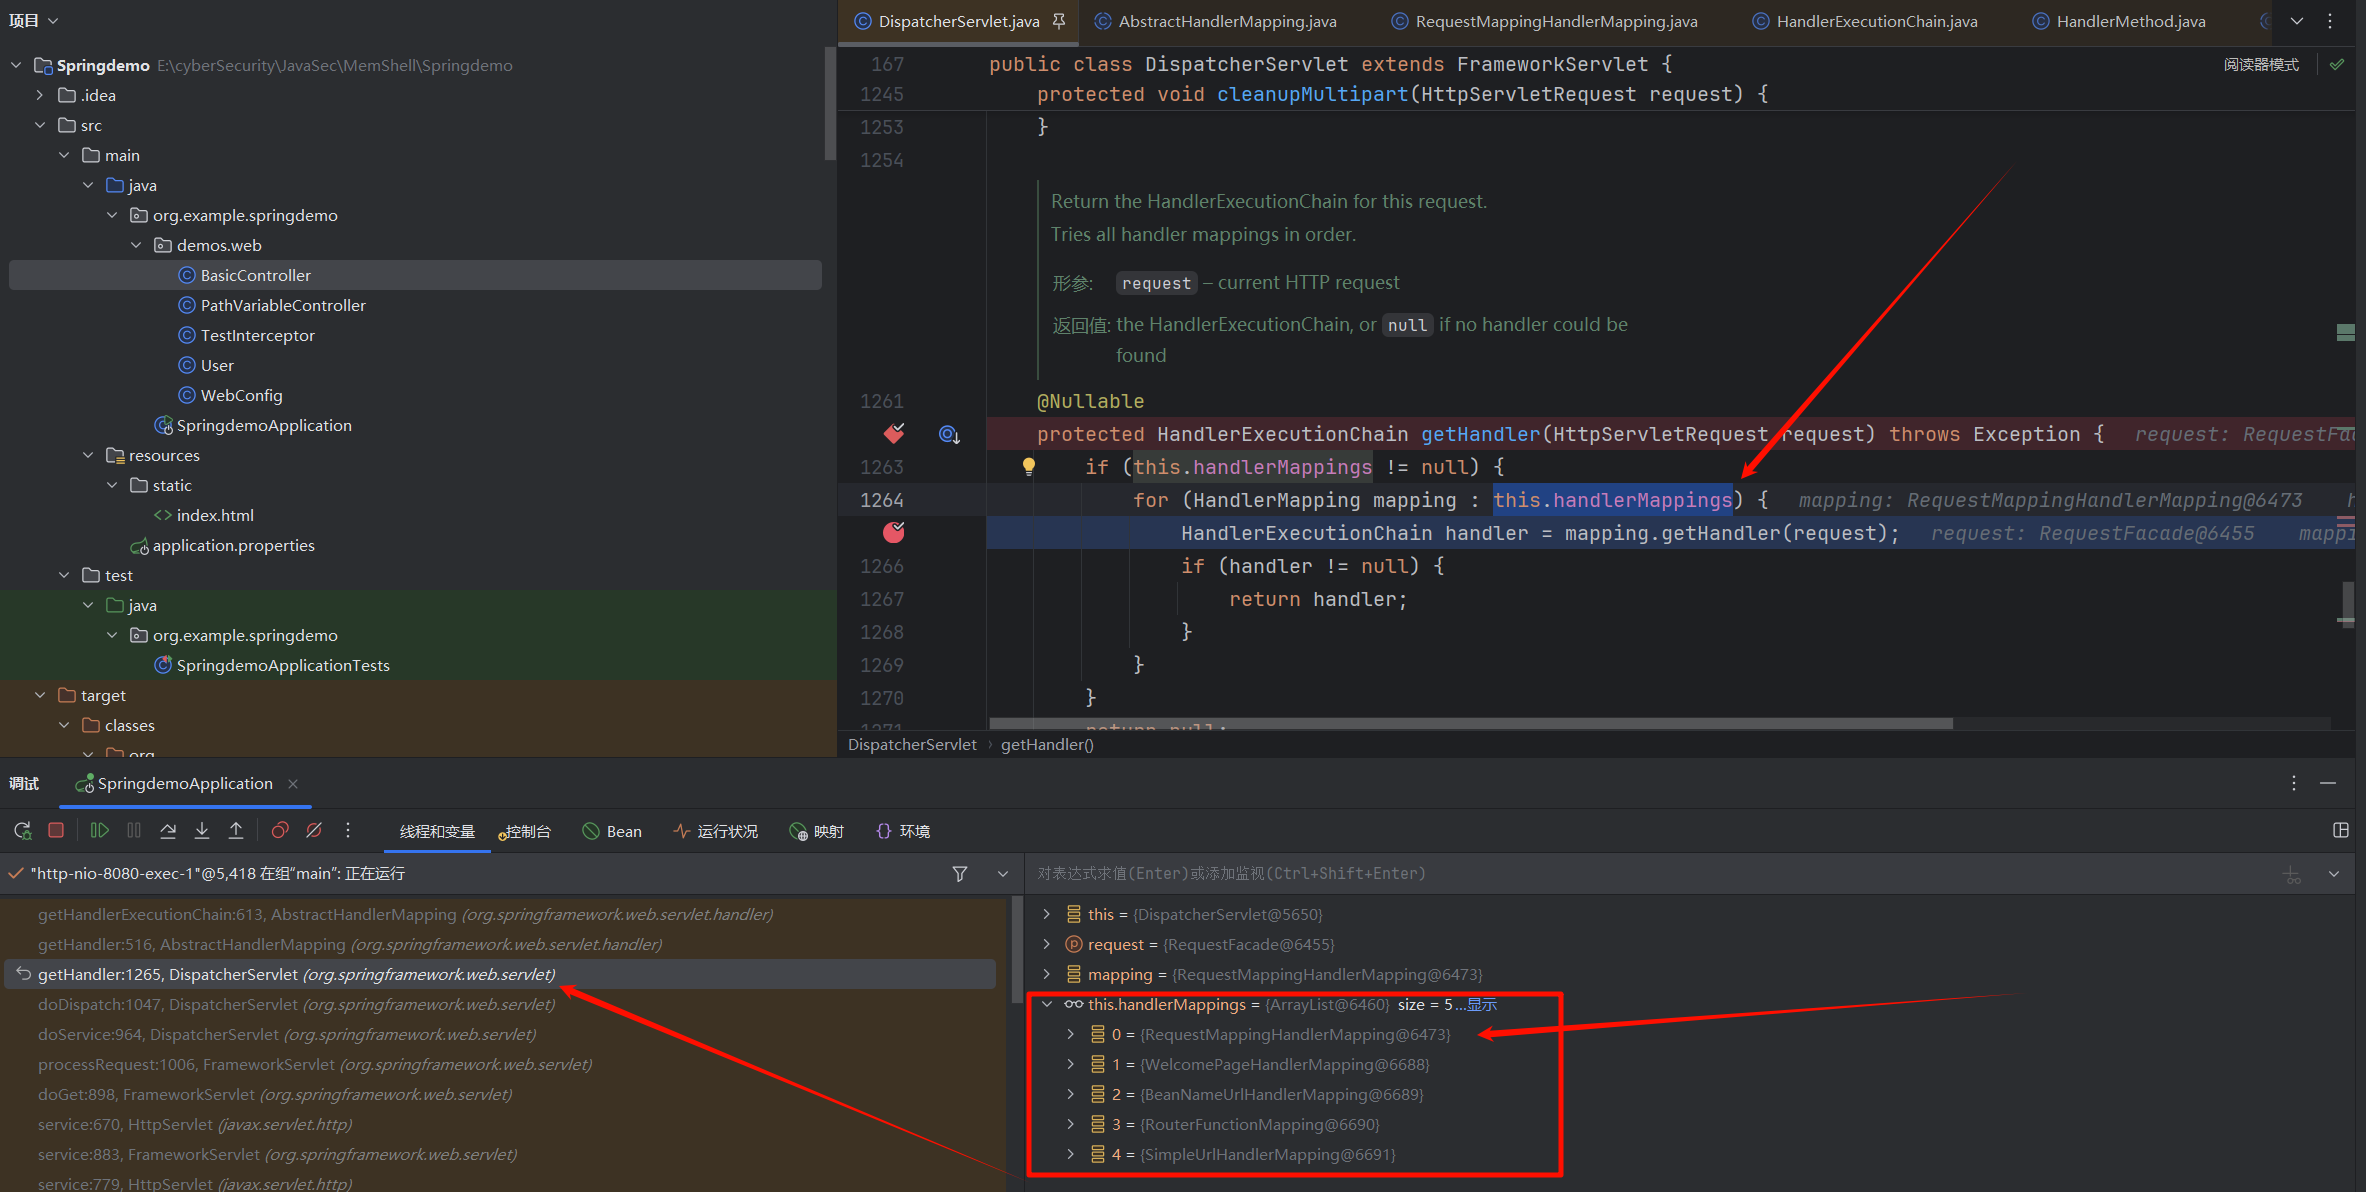Collapse the this.handlerMappings variable node
This screenshot has height=1192, width=2366.
coord(1047,1004)
